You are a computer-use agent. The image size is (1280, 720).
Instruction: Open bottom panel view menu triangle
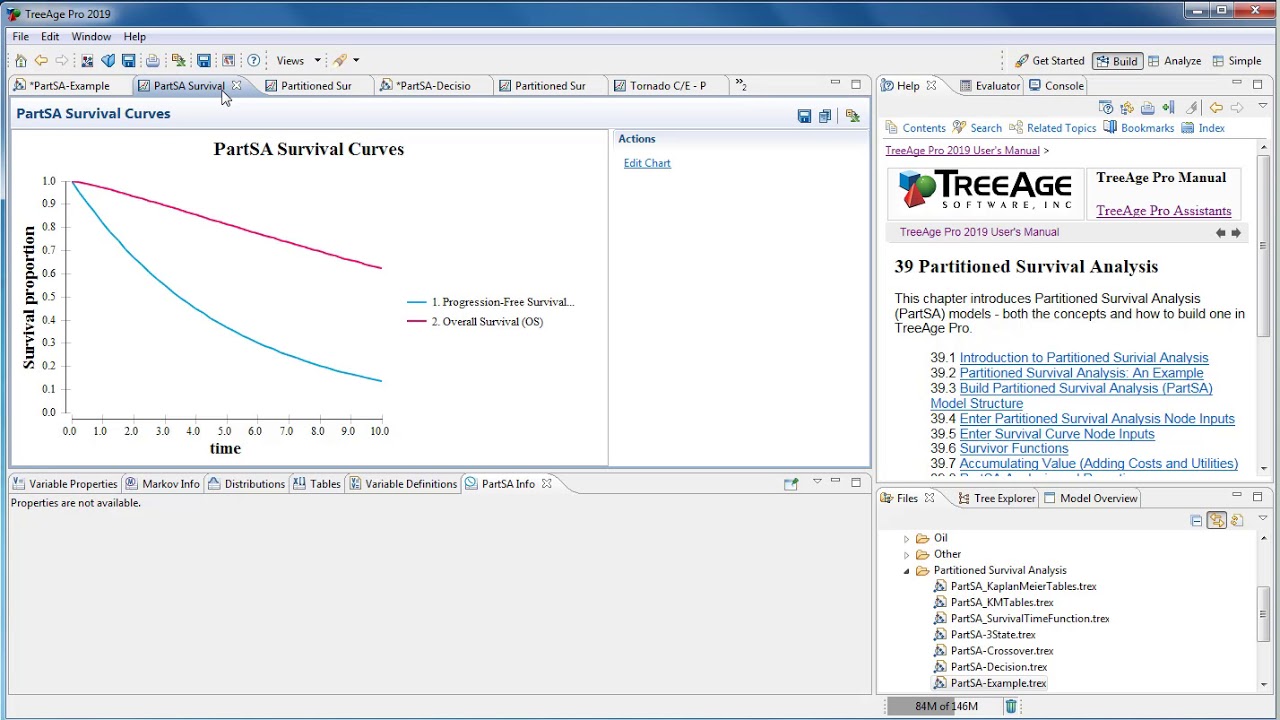click(817, 482)
